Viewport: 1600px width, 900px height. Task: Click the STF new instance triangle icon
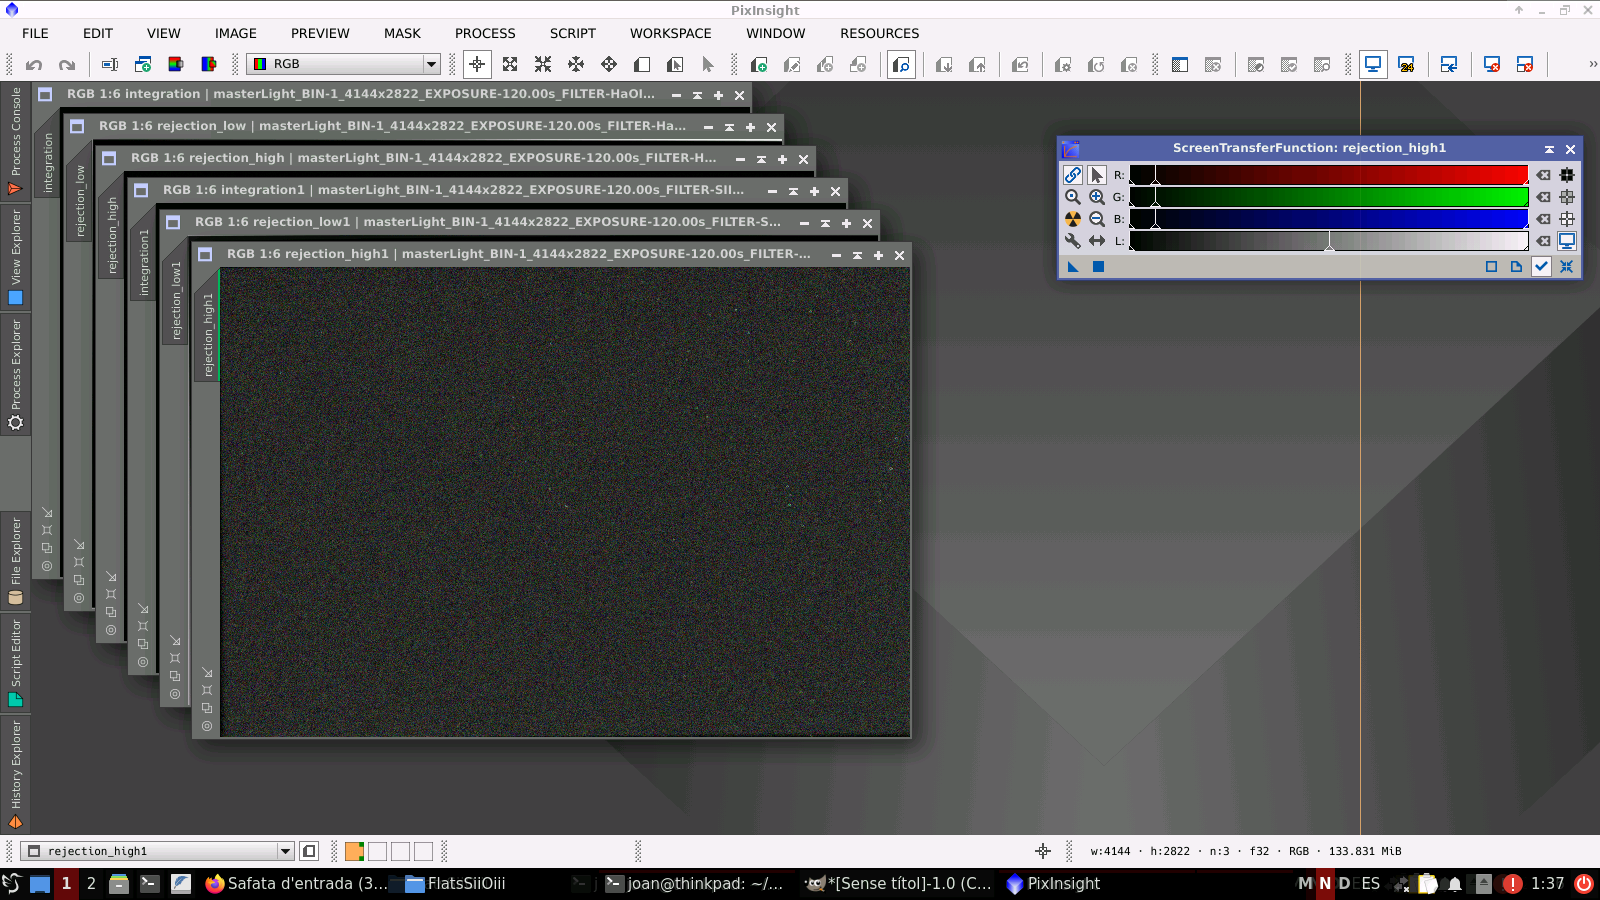[1073, 266]
